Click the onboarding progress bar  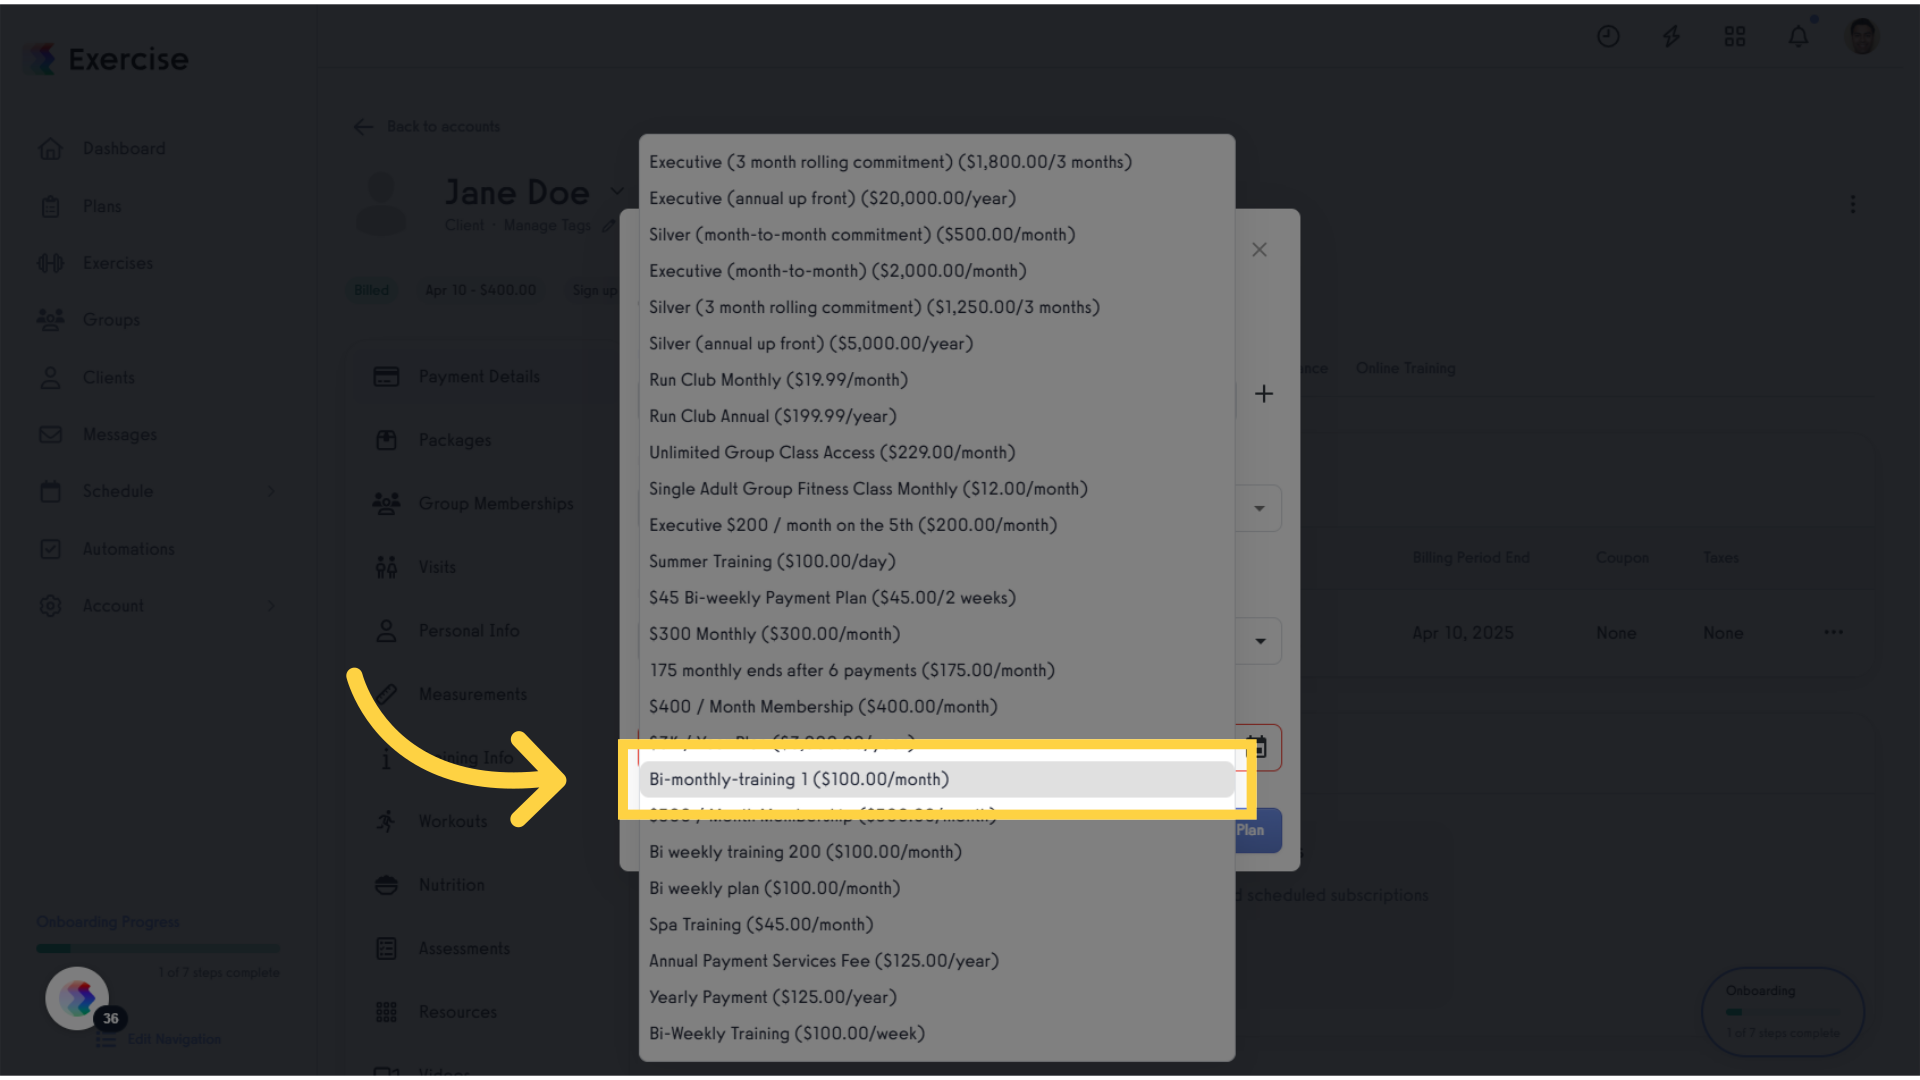tap(158, 948)
